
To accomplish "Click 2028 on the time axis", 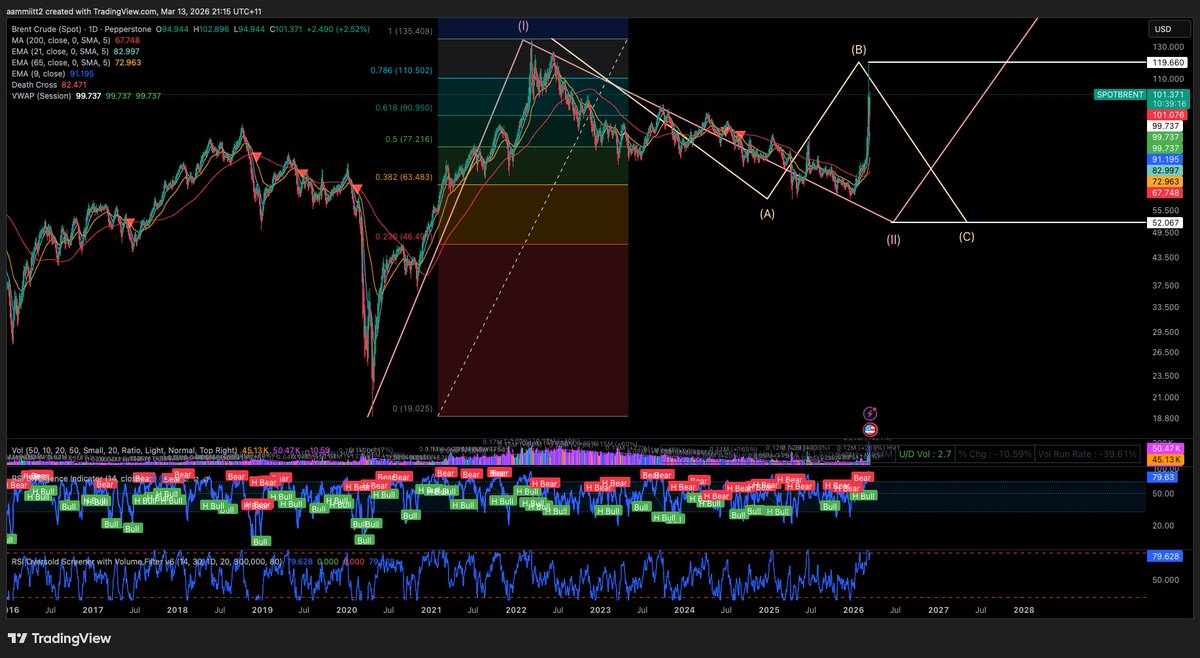I will (1023, 608).
